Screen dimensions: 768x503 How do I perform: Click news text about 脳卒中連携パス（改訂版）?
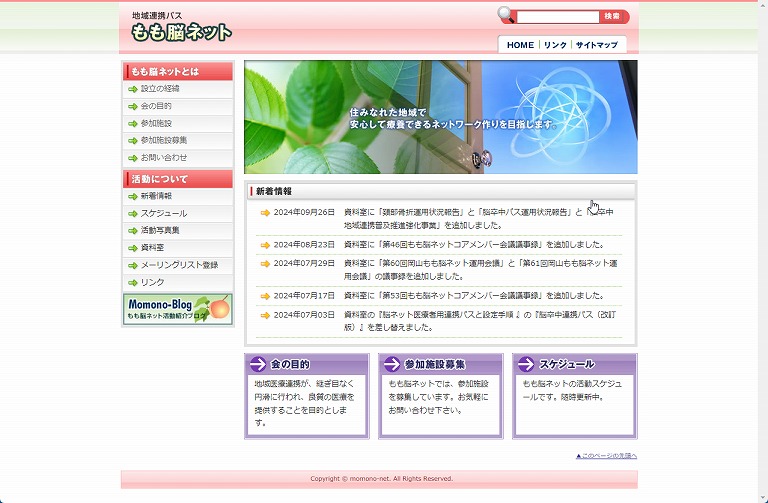pyautogui.click(x=480, y=321)
